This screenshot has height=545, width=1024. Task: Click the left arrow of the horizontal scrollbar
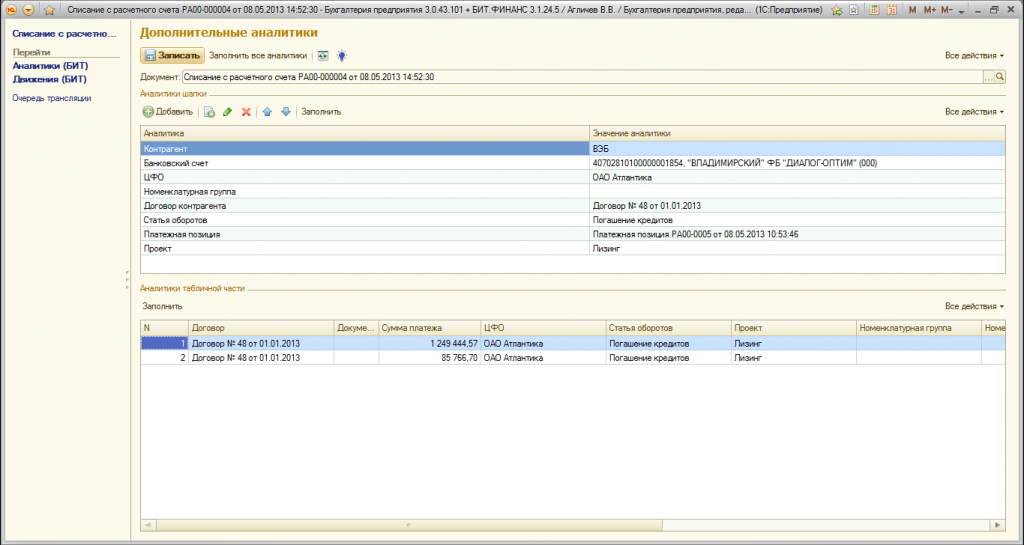(148, 525)
